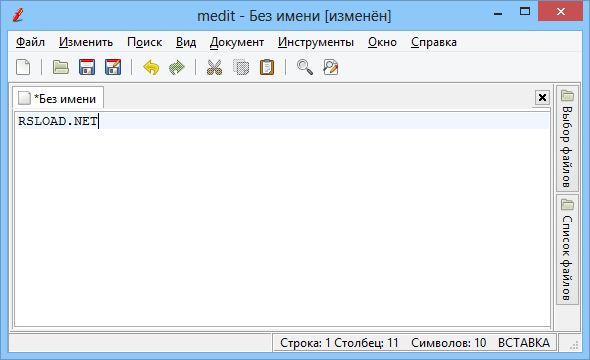Open the Изменить menu
The height and width of the screenshot is (360, 590).
pos(86,42)
